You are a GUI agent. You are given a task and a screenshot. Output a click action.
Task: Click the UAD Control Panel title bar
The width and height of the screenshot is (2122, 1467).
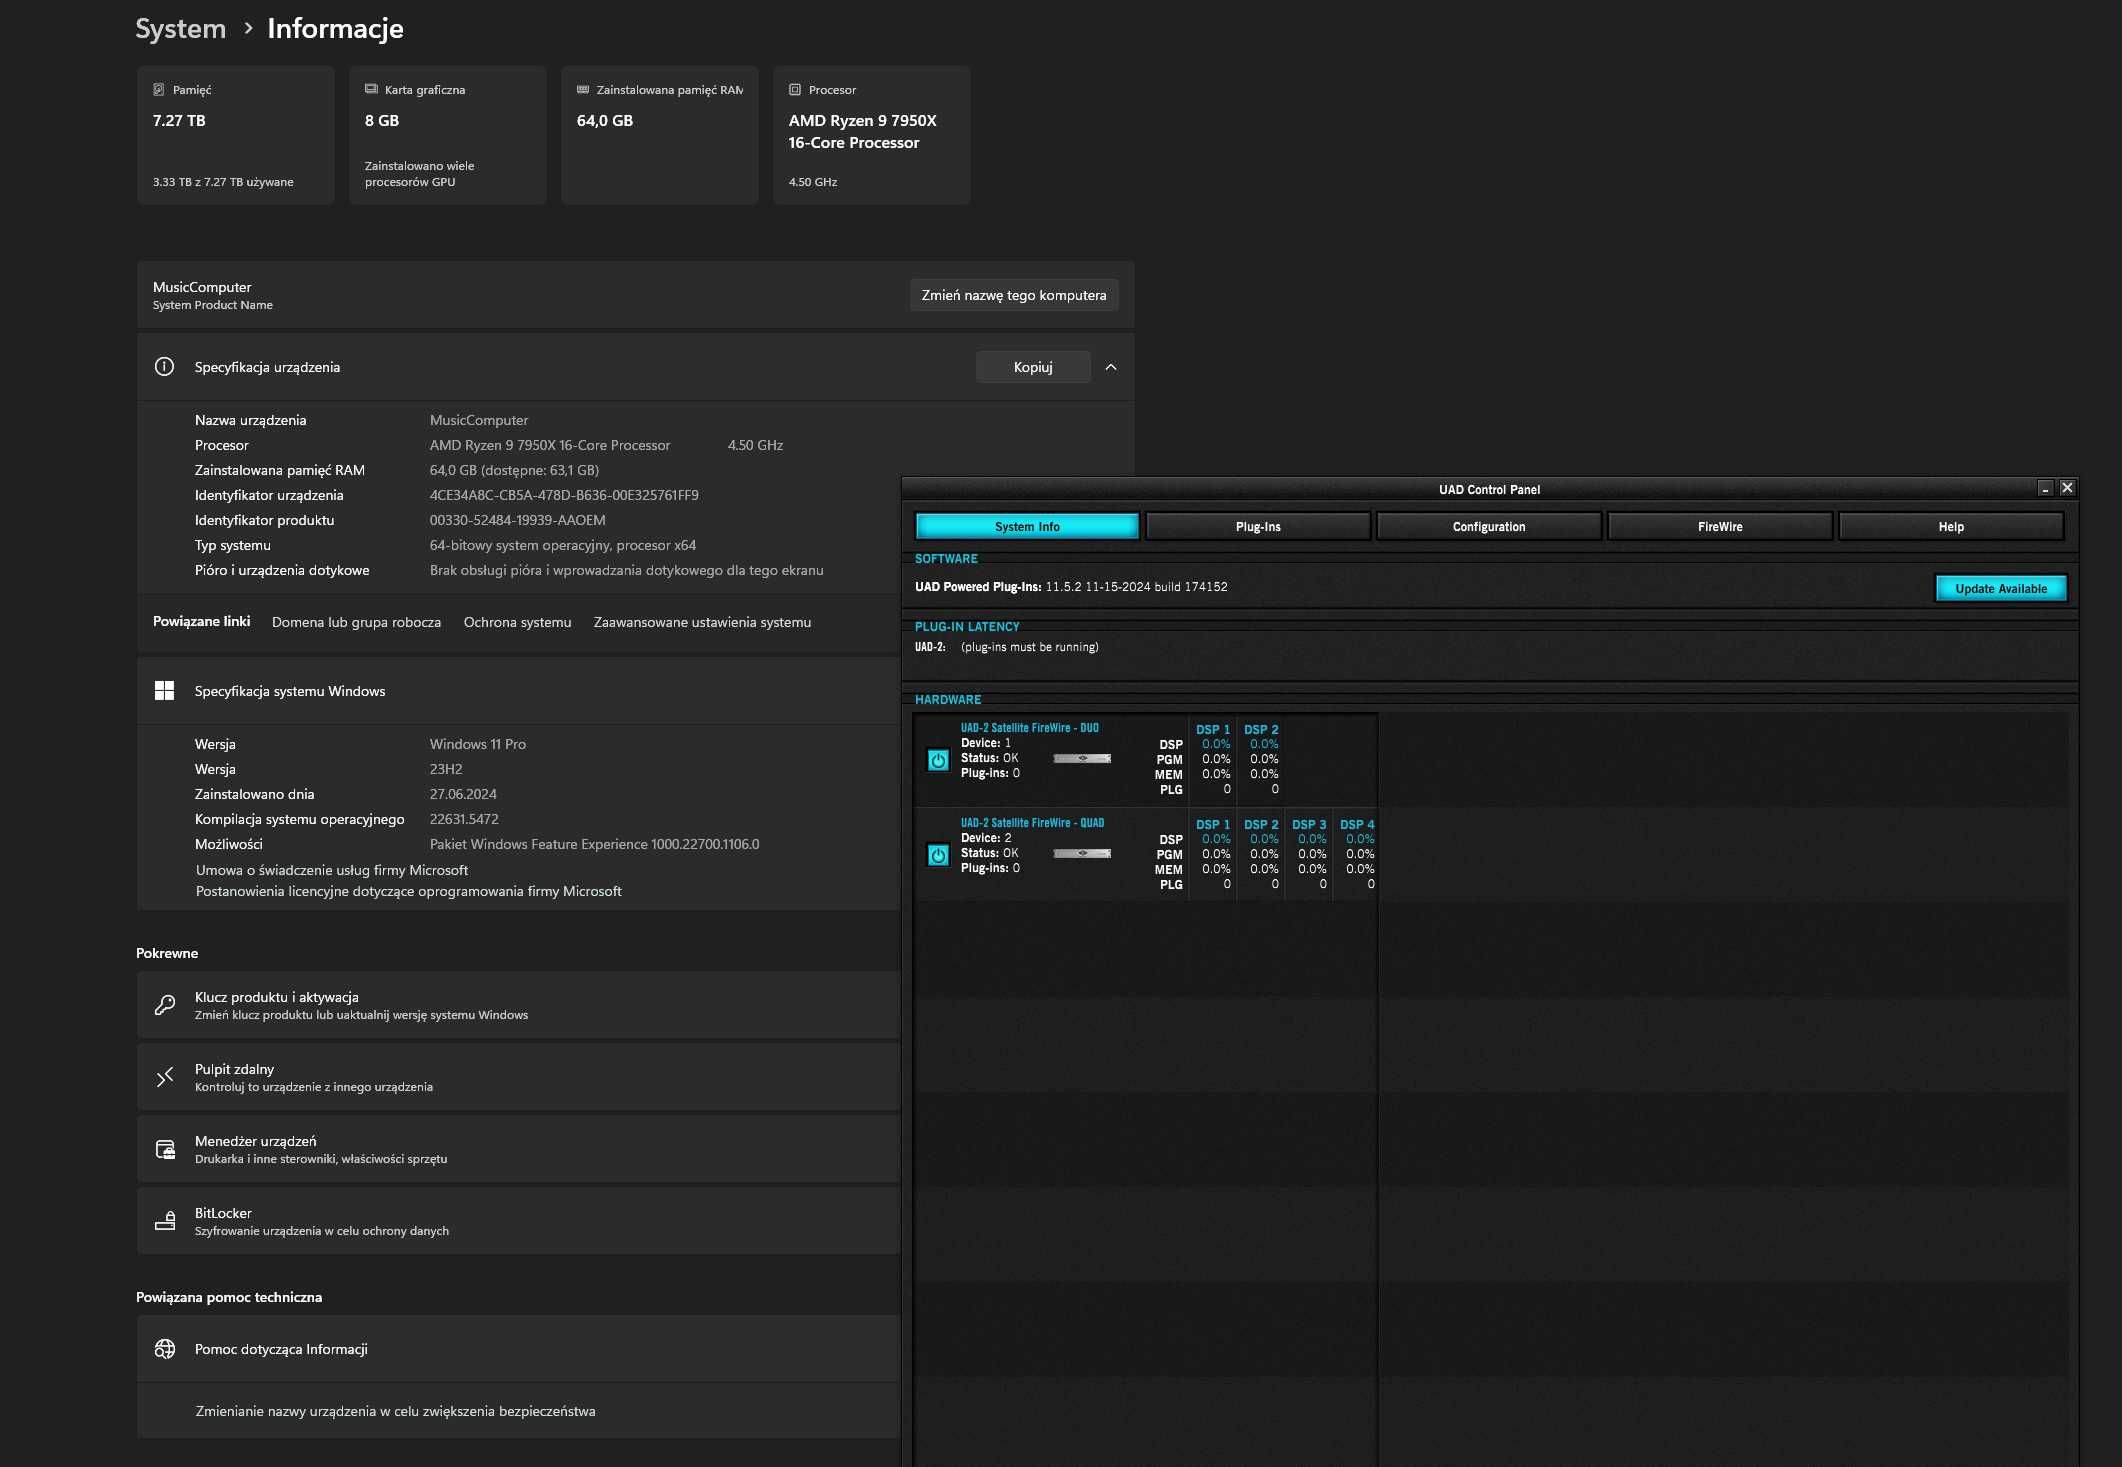point(1489,489)
